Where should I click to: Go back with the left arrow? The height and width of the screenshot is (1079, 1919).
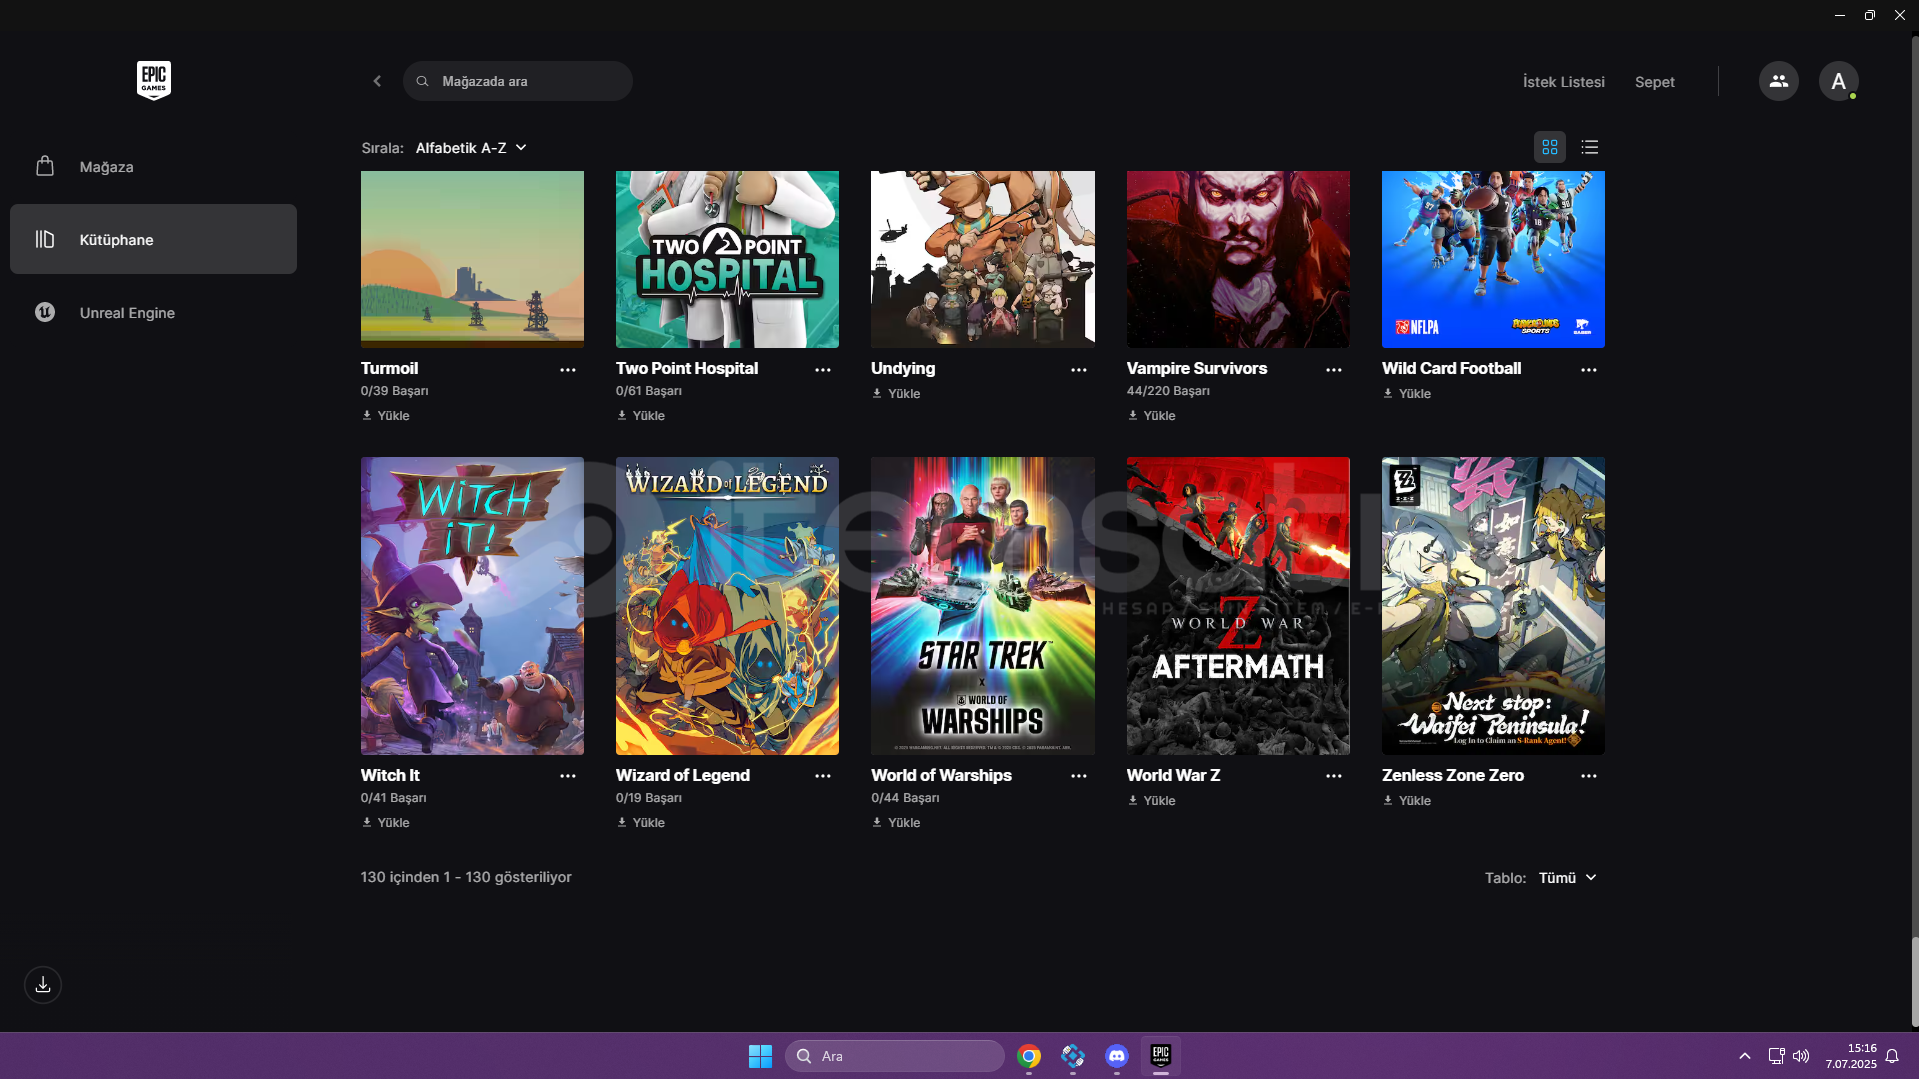[377, 81]
